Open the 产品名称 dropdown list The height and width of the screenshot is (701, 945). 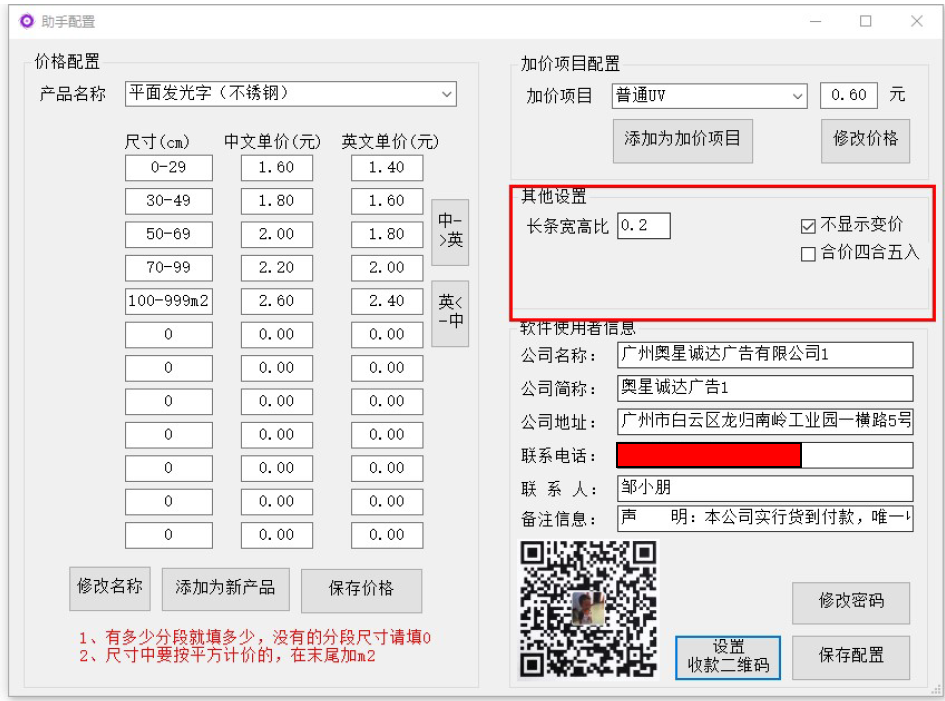446,94
